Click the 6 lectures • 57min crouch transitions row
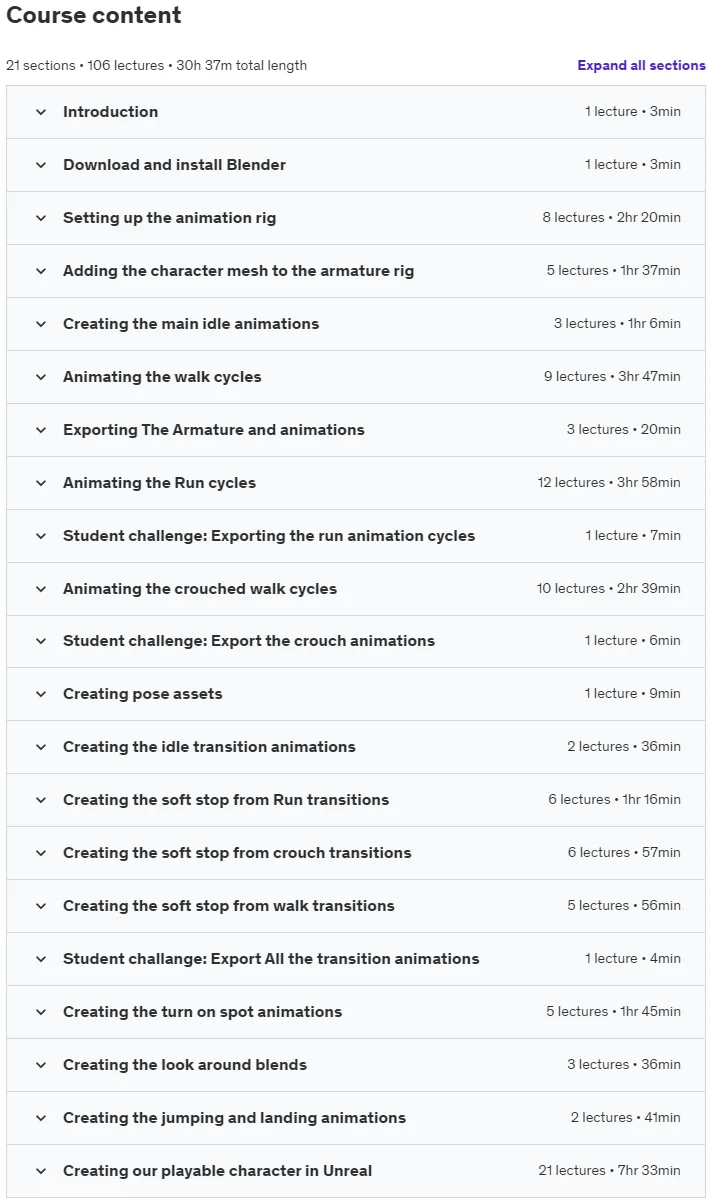The width and height of the screenshot is (711, 1203). [x=356, y=853]
